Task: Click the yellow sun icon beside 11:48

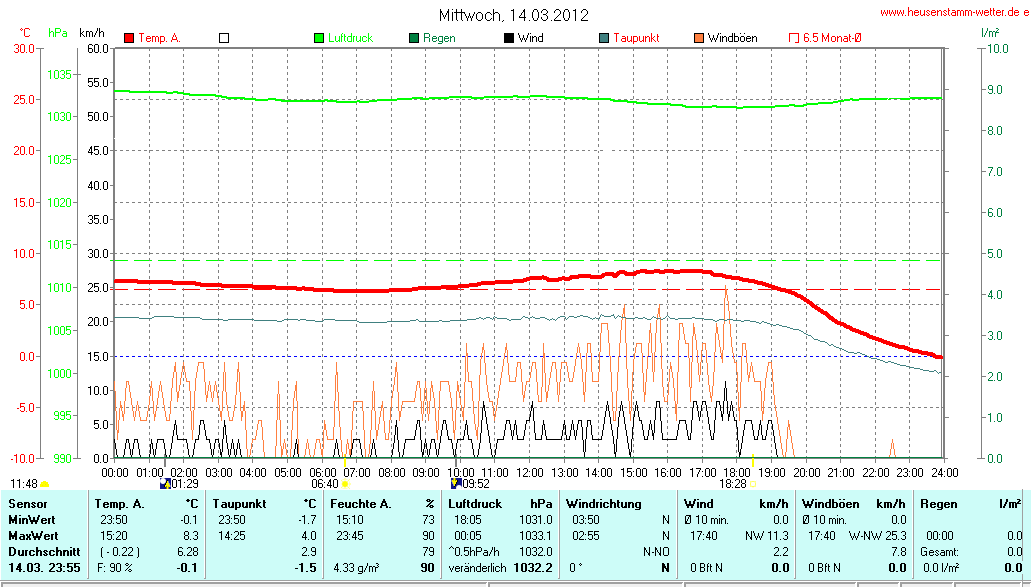Action: coord(44,484)
